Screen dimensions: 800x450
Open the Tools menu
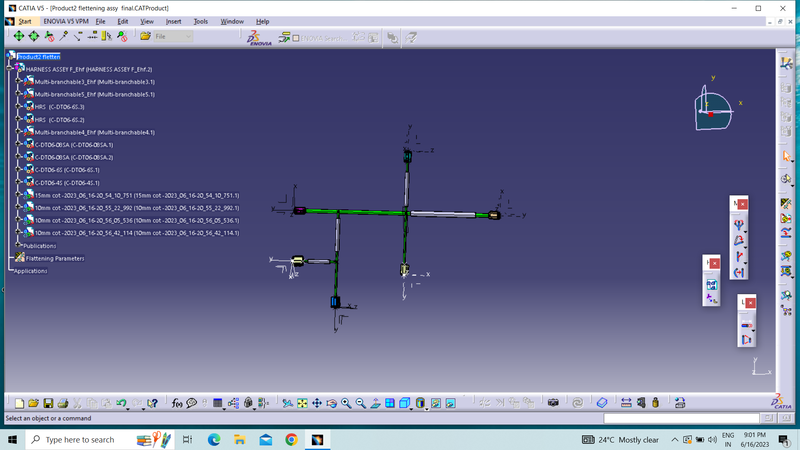click(x=201, y=21)
